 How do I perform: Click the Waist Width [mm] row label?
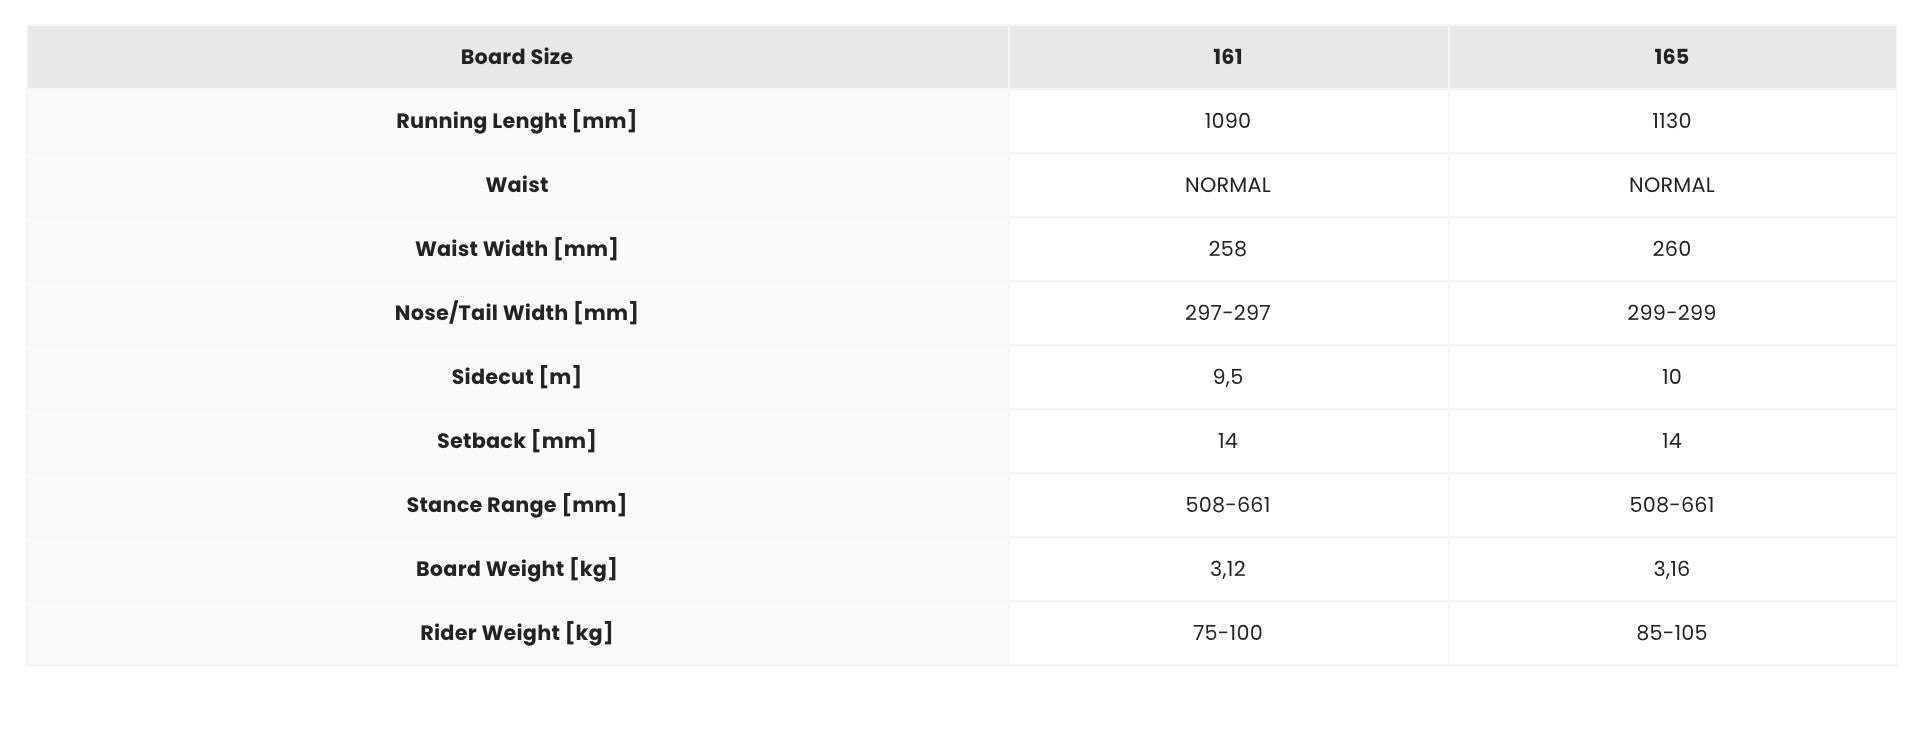[x=516, y=249]
